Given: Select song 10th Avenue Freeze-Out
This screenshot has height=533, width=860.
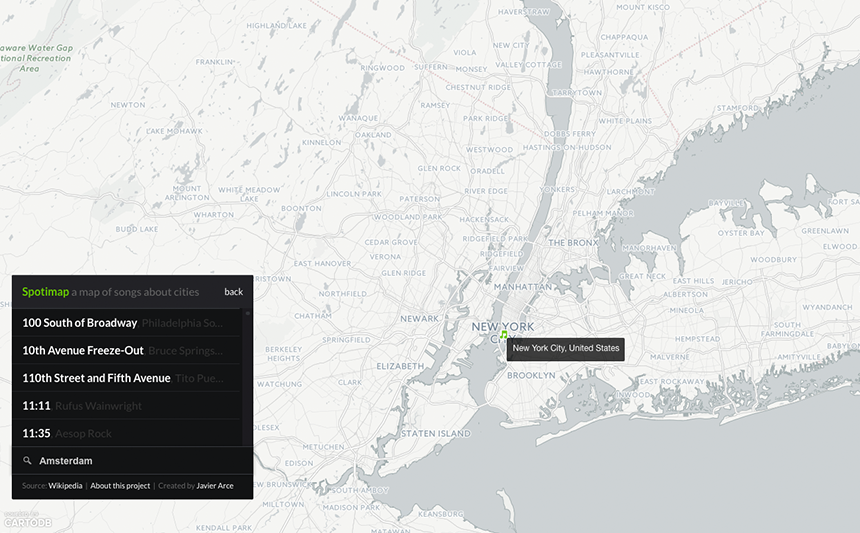Looking at the screenshot, I should (x=83, y=351).
